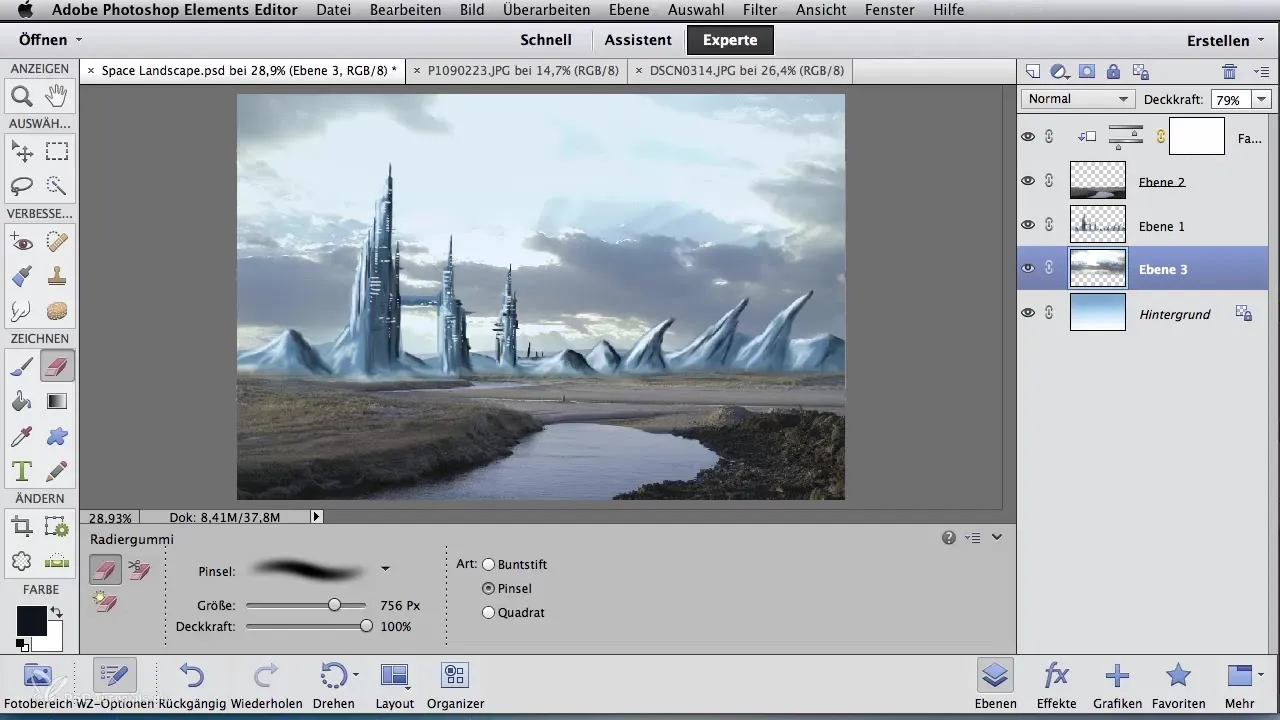This screenshot has width=1280, height=720.
Task: Create a new layer in layers panel
Action: (x=1033, y=71)
